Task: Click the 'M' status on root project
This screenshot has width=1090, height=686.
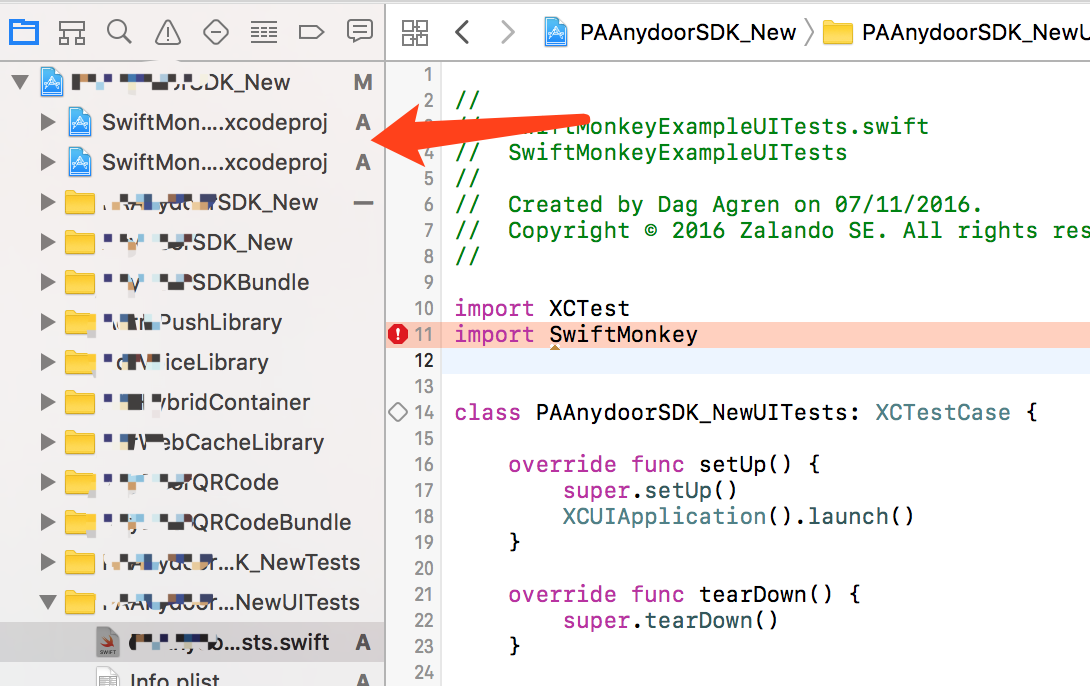Action: point(363,82)
